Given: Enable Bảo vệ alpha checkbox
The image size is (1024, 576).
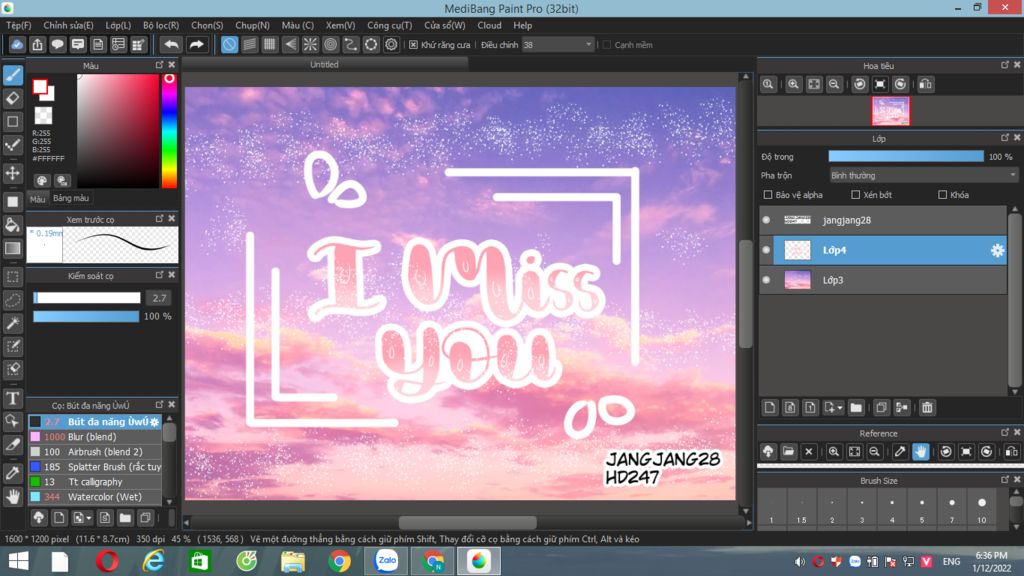Looking at the screenshot, I should 768,195.
